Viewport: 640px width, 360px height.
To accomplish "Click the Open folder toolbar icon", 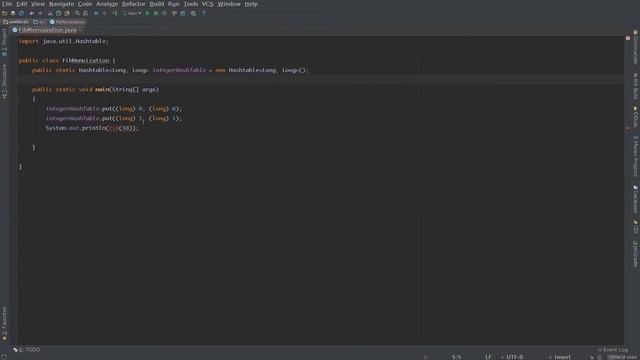I will tap(4, 13).
